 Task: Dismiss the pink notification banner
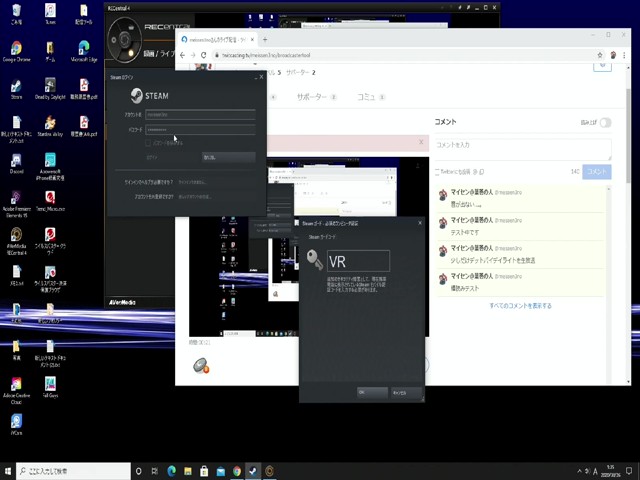coord(421,142)
